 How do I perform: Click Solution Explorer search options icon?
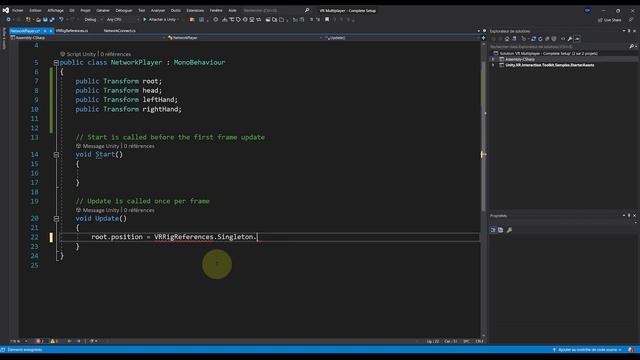632,47
